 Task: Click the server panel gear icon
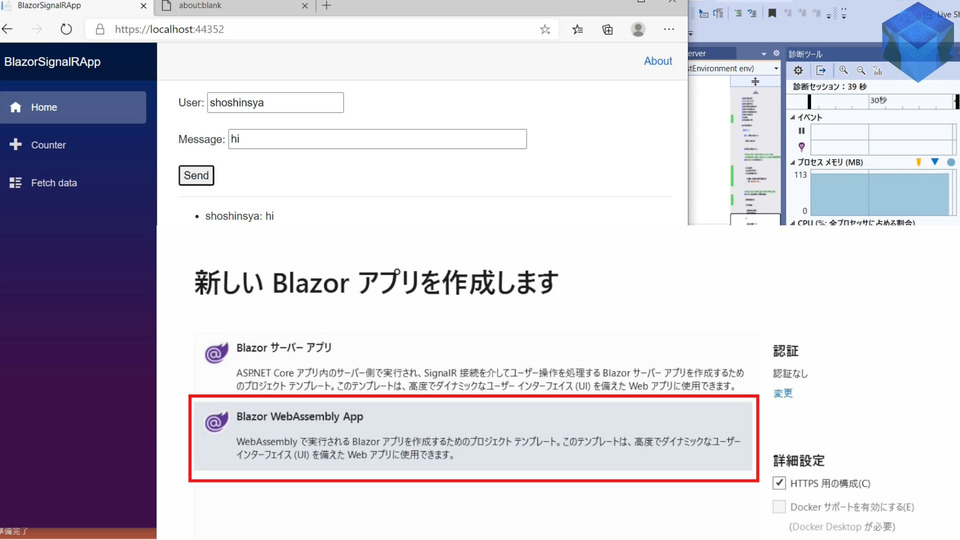click(776, 53)
